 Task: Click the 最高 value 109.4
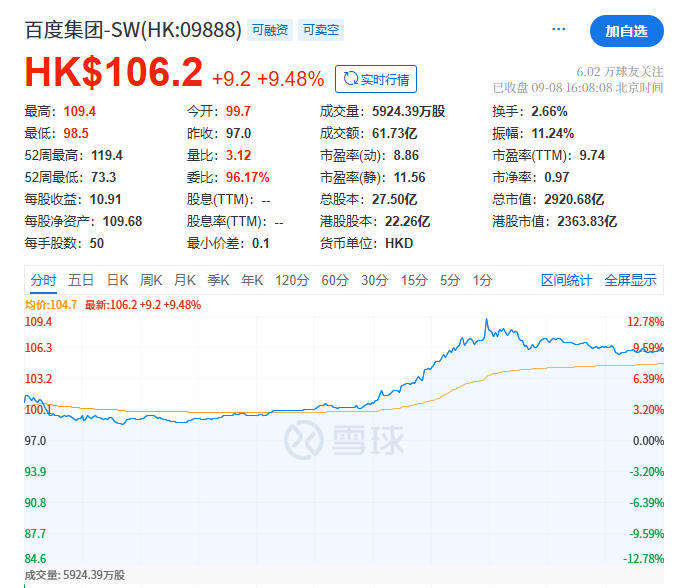click(x=80, y=112)
